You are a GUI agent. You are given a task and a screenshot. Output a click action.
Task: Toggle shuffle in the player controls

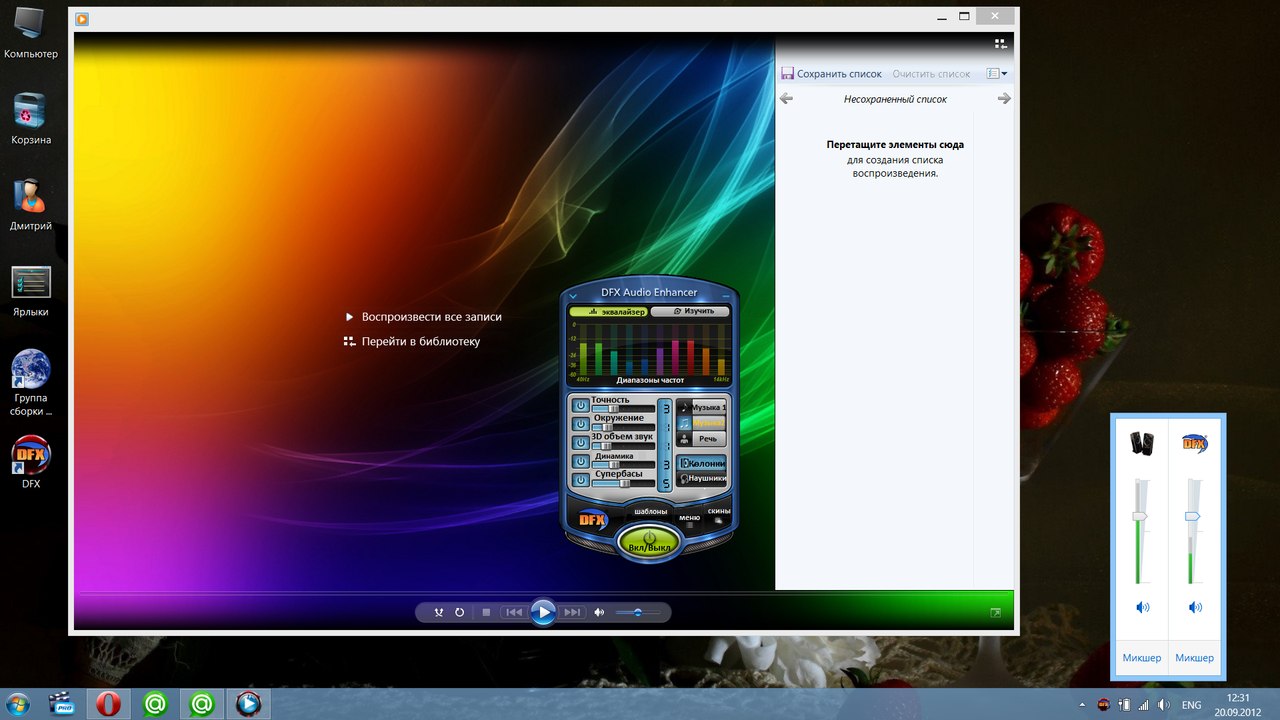coord(439,612)
